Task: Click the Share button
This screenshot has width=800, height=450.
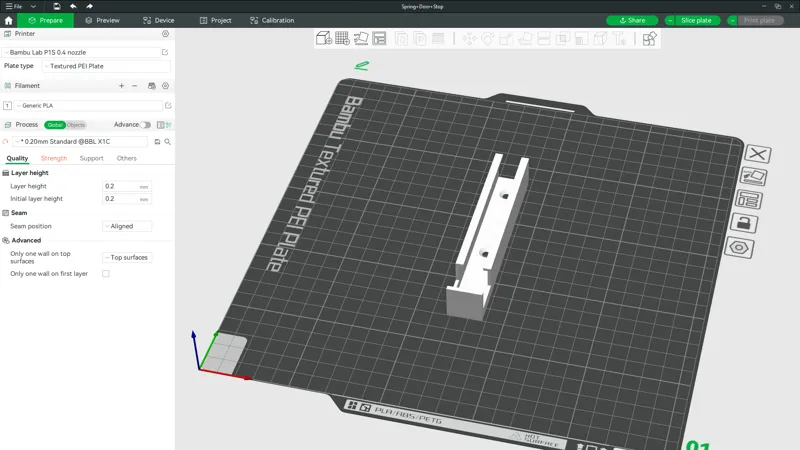Action: 632,20
